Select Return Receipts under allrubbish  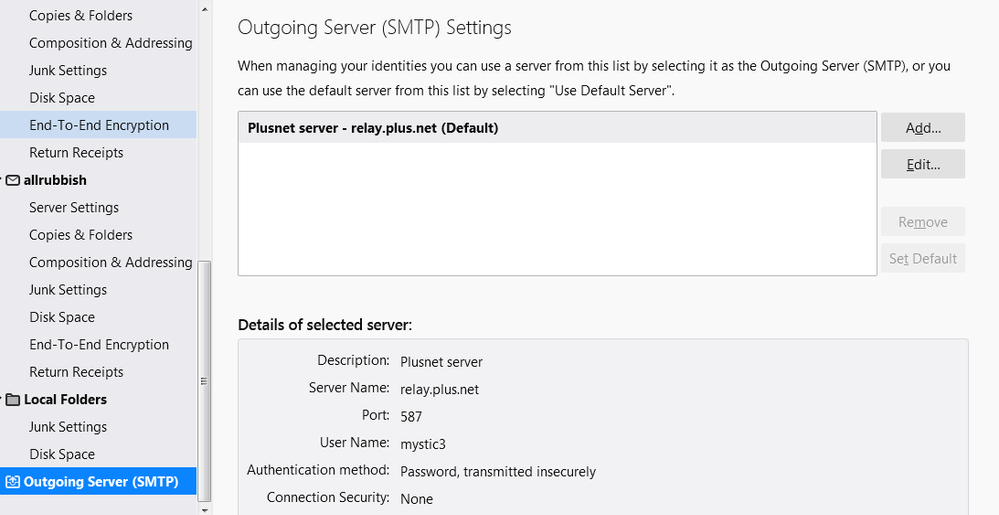coord(76,372)
